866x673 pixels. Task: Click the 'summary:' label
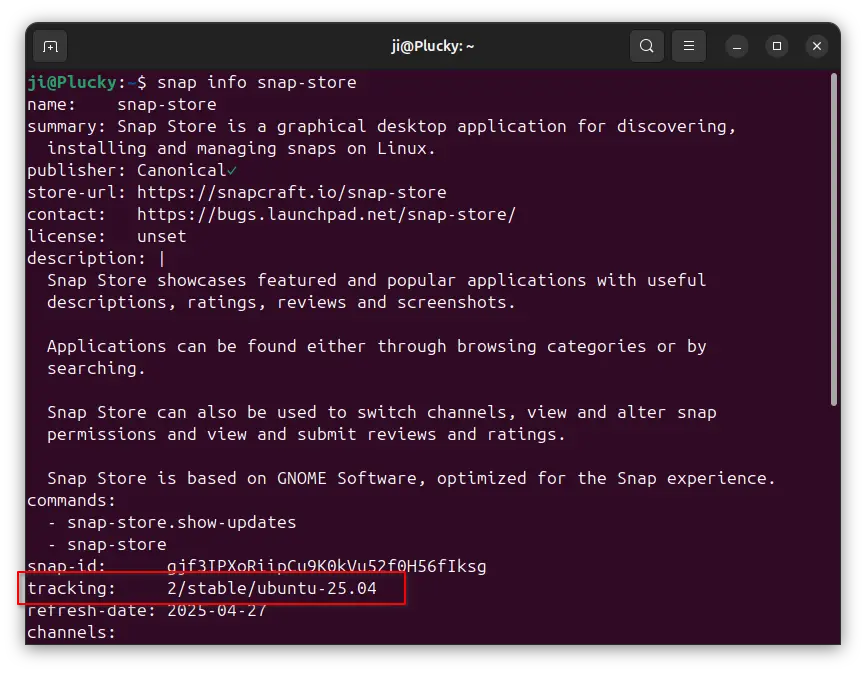pos(66,126)
